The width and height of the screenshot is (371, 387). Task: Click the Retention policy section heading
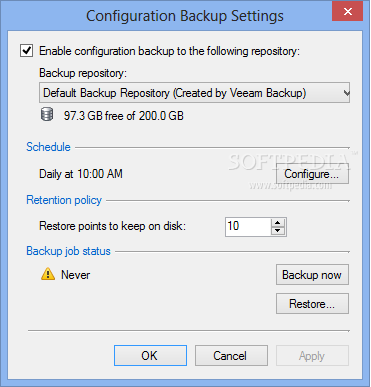64,200
